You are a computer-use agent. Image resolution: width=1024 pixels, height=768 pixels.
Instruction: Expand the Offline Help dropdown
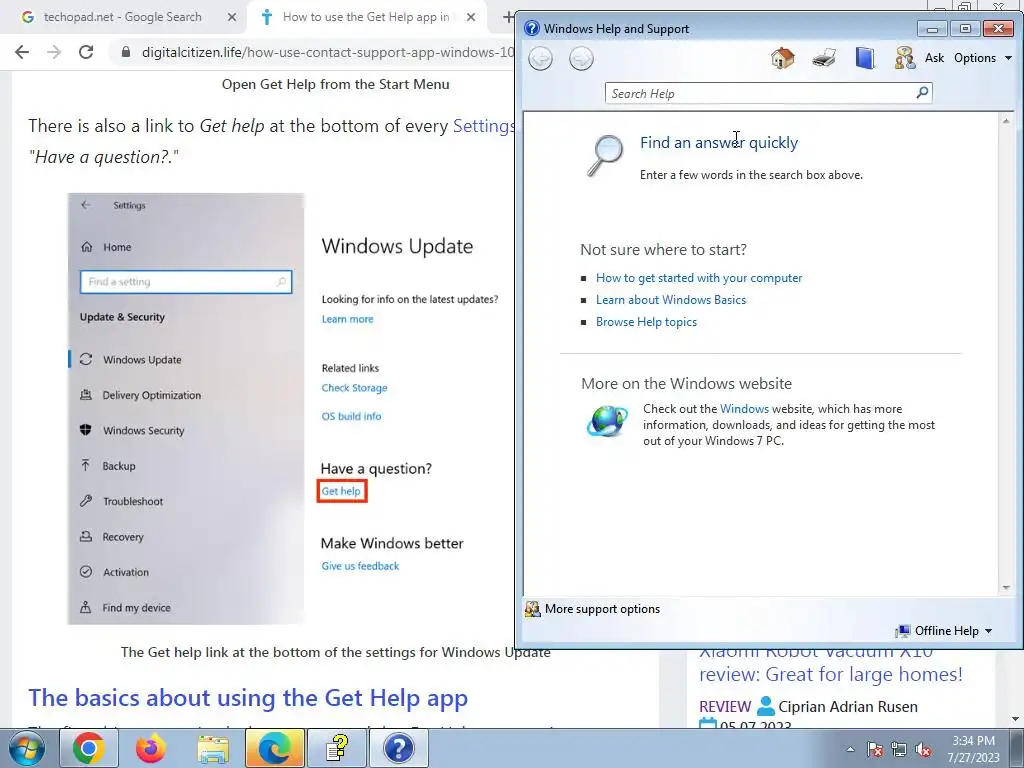(x=944, y=631)
